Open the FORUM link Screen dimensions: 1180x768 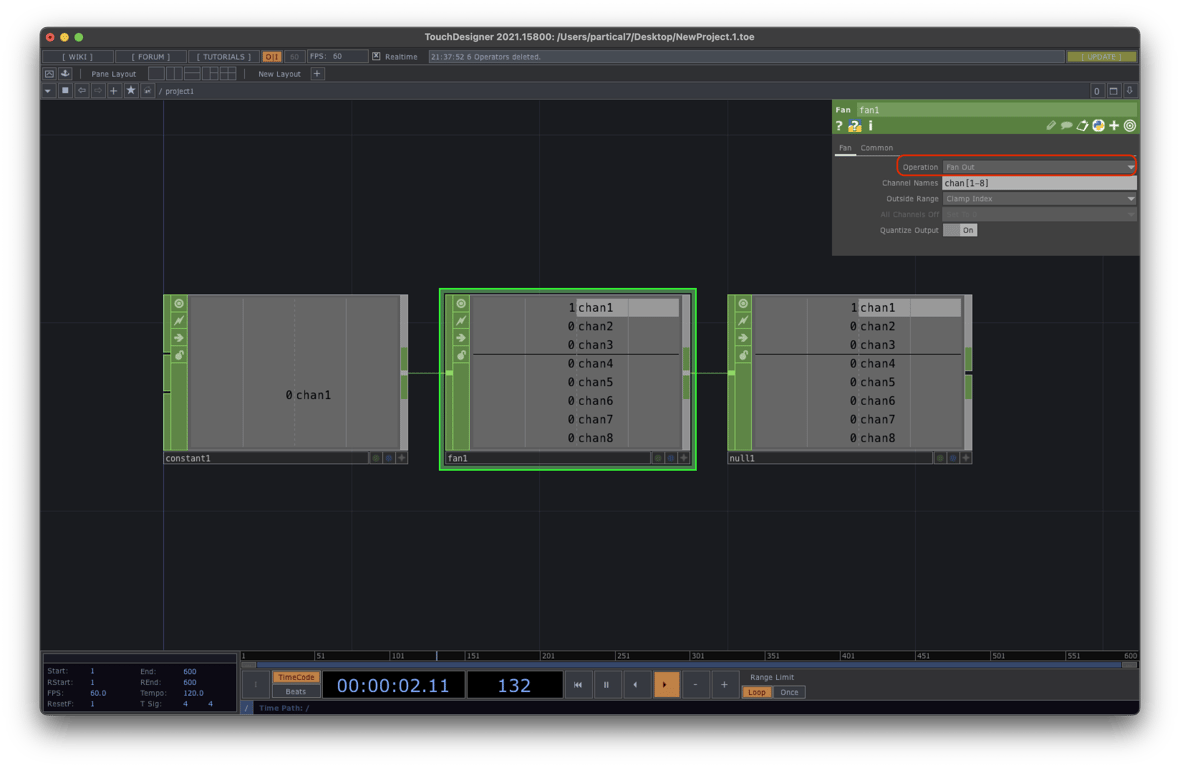click(x=151, y=56)
